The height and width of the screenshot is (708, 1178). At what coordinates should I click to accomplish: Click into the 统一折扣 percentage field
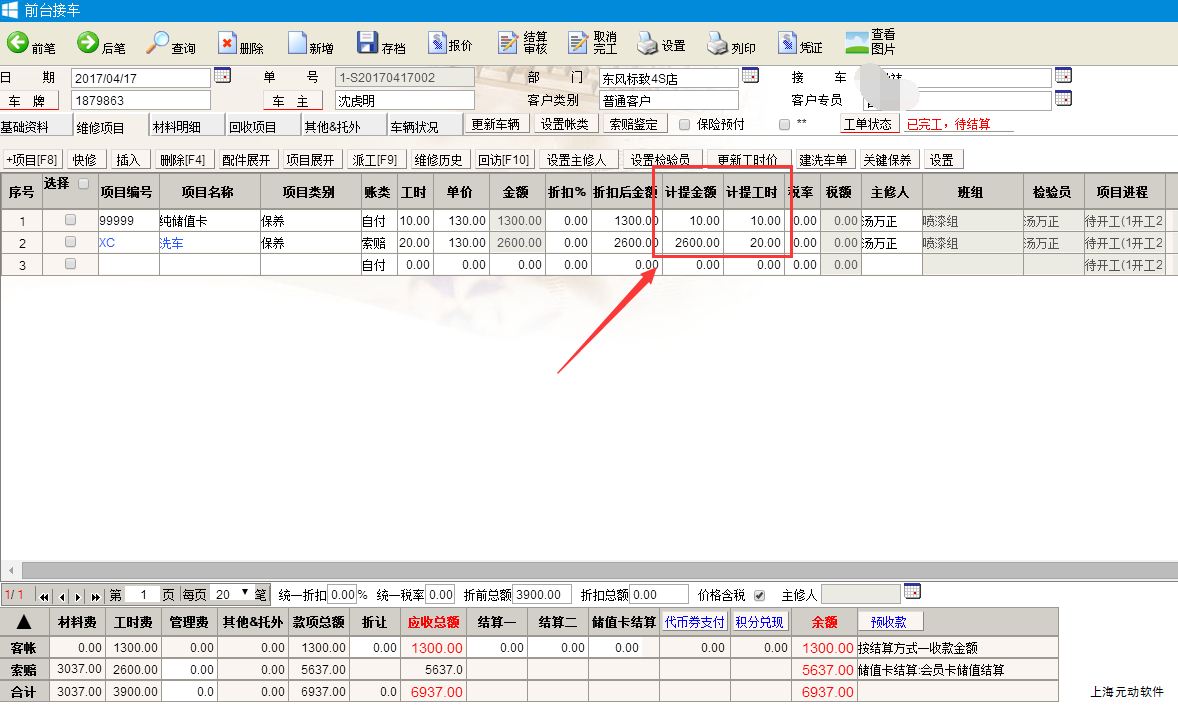point(341,595)
